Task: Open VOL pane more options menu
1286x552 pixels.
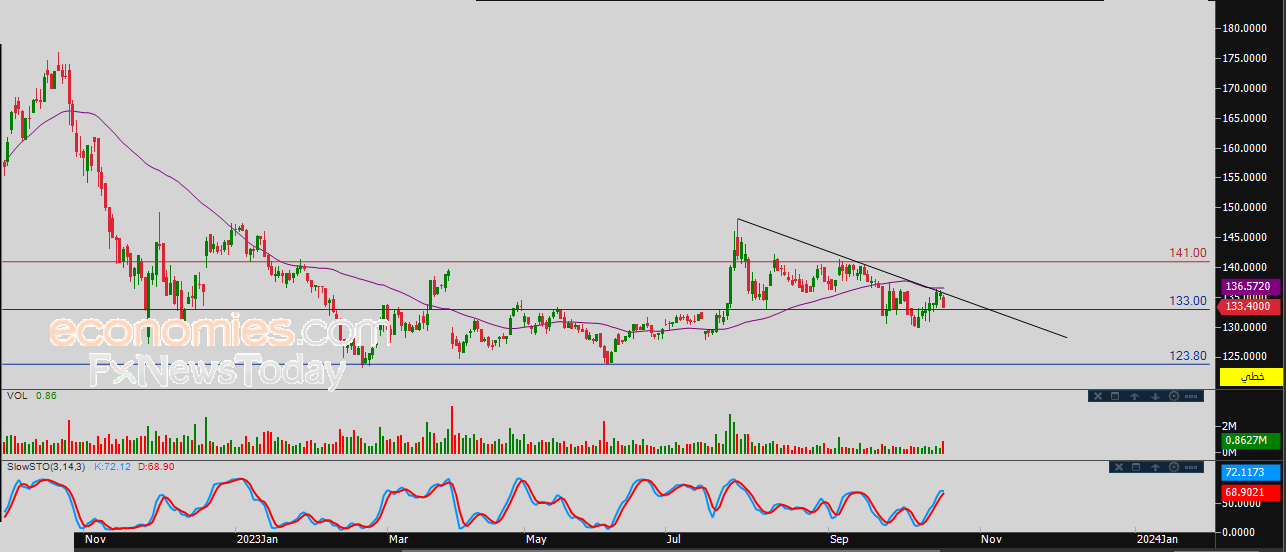Action: [1191, 396]
